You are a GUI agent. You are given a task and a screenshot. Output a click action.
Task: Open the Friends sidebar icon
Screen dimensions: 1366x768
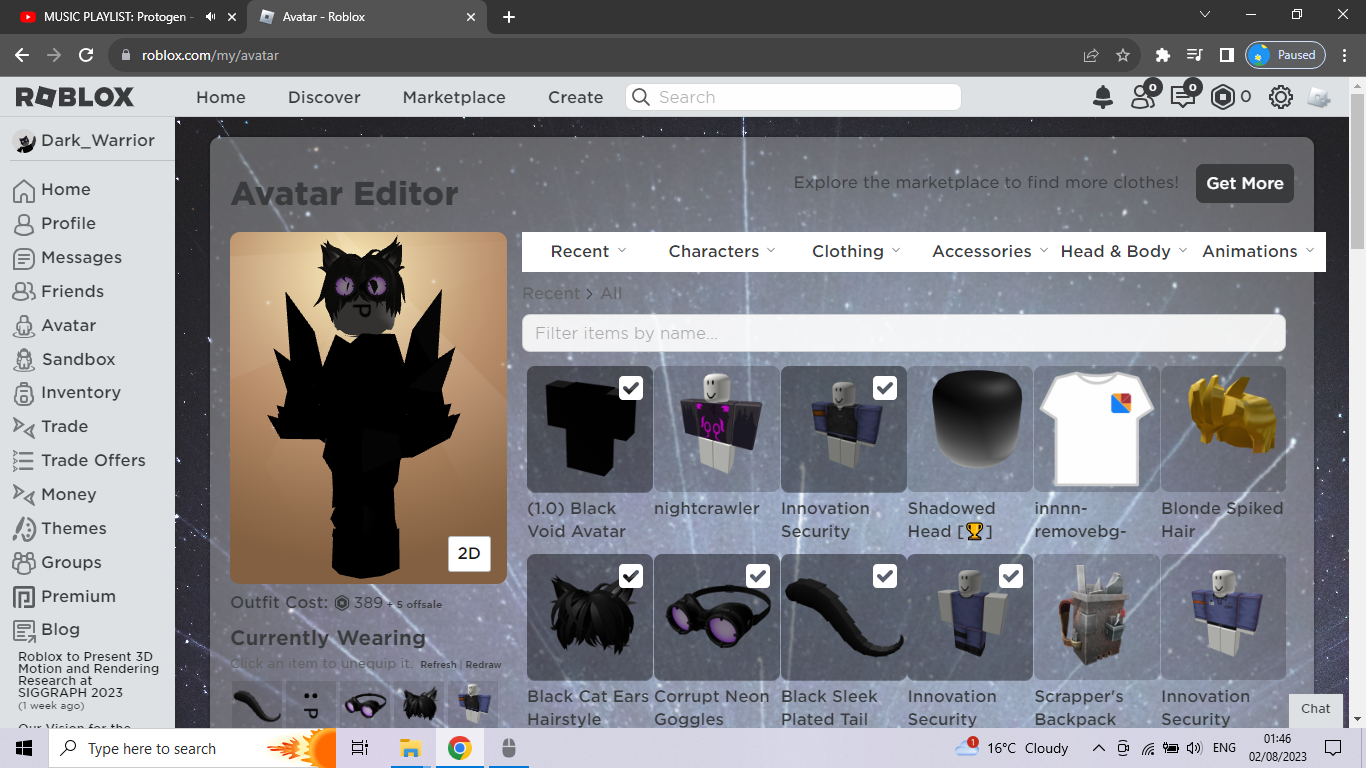(24, 292)
